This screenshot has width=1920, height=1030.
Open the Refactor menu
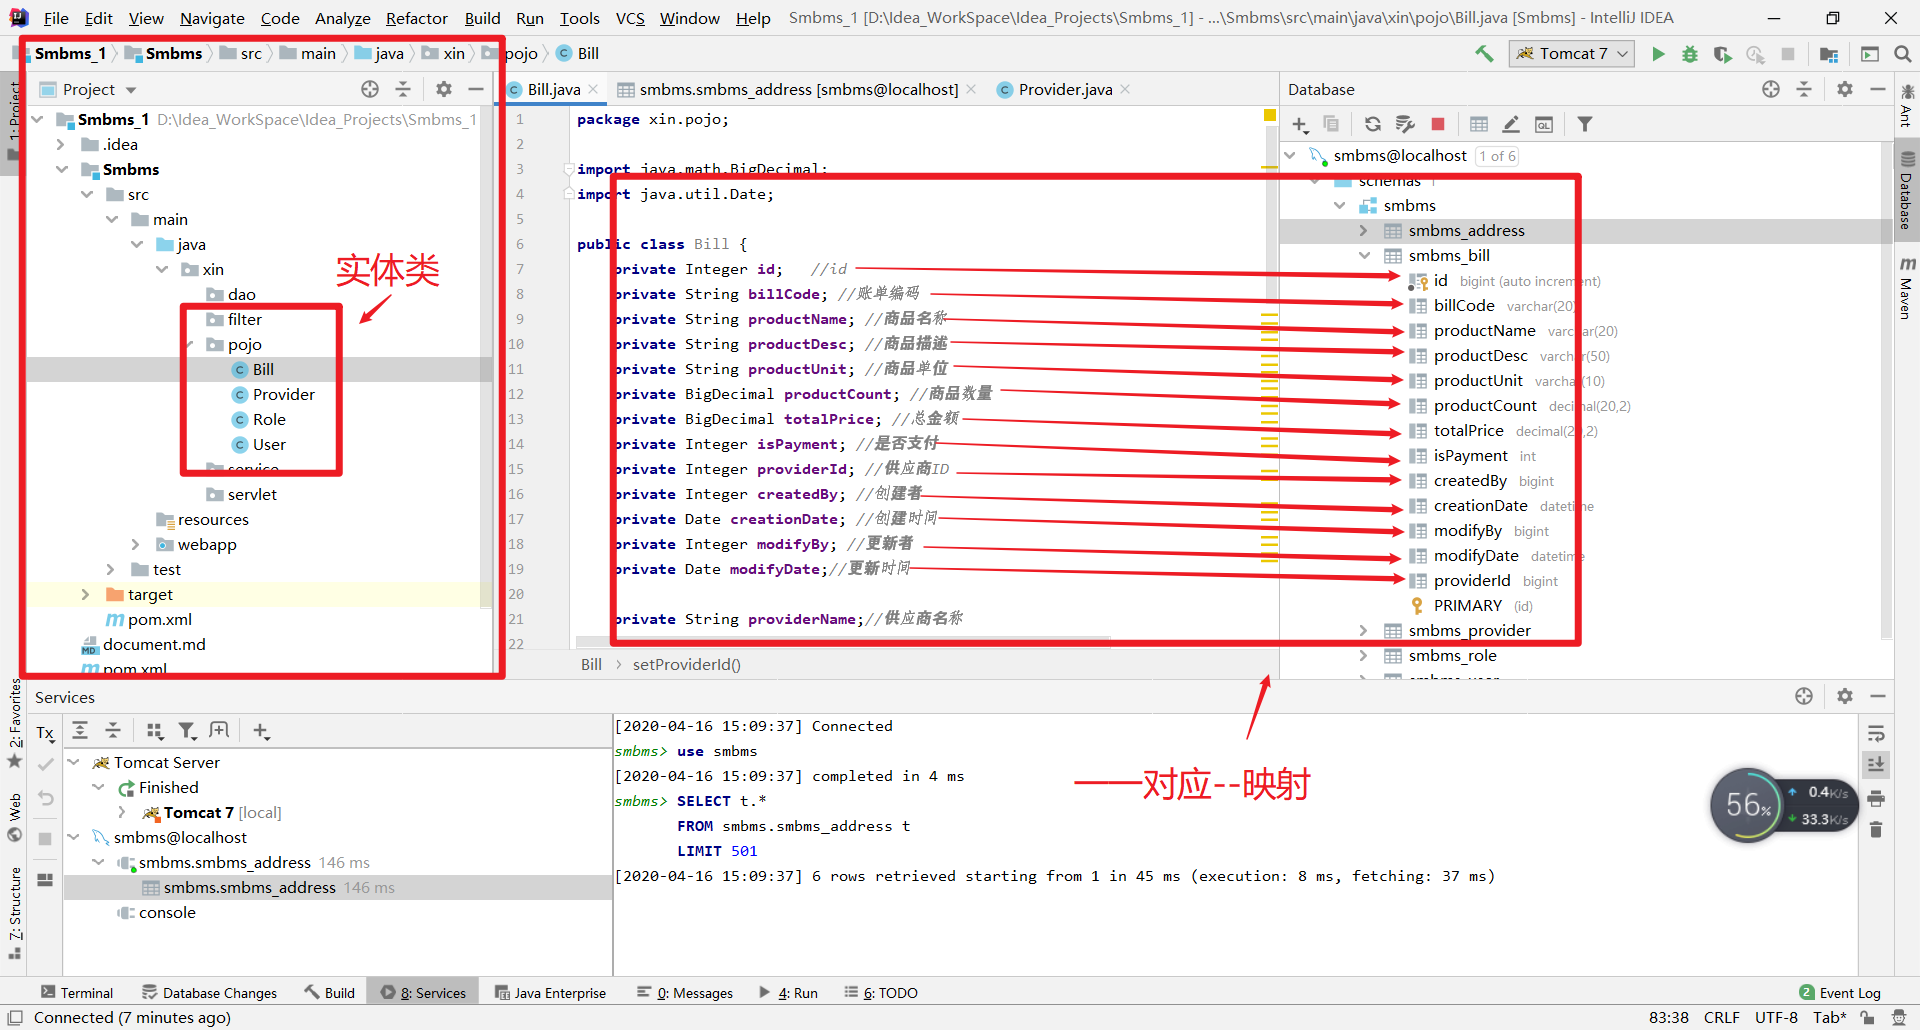(x=416, y=18)
